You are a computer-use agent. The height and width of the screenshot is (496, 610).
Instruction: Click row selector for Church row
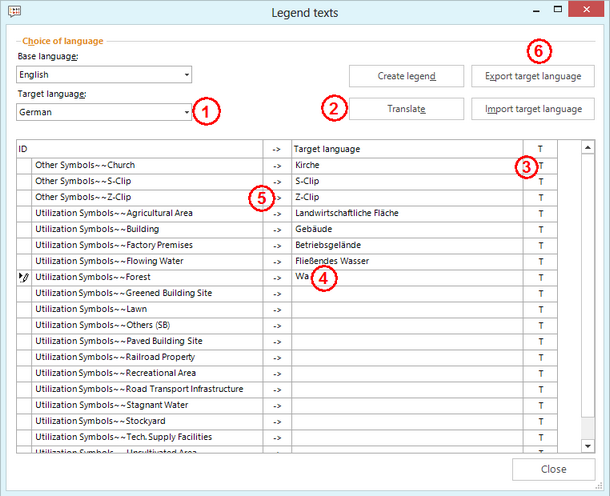24,166
